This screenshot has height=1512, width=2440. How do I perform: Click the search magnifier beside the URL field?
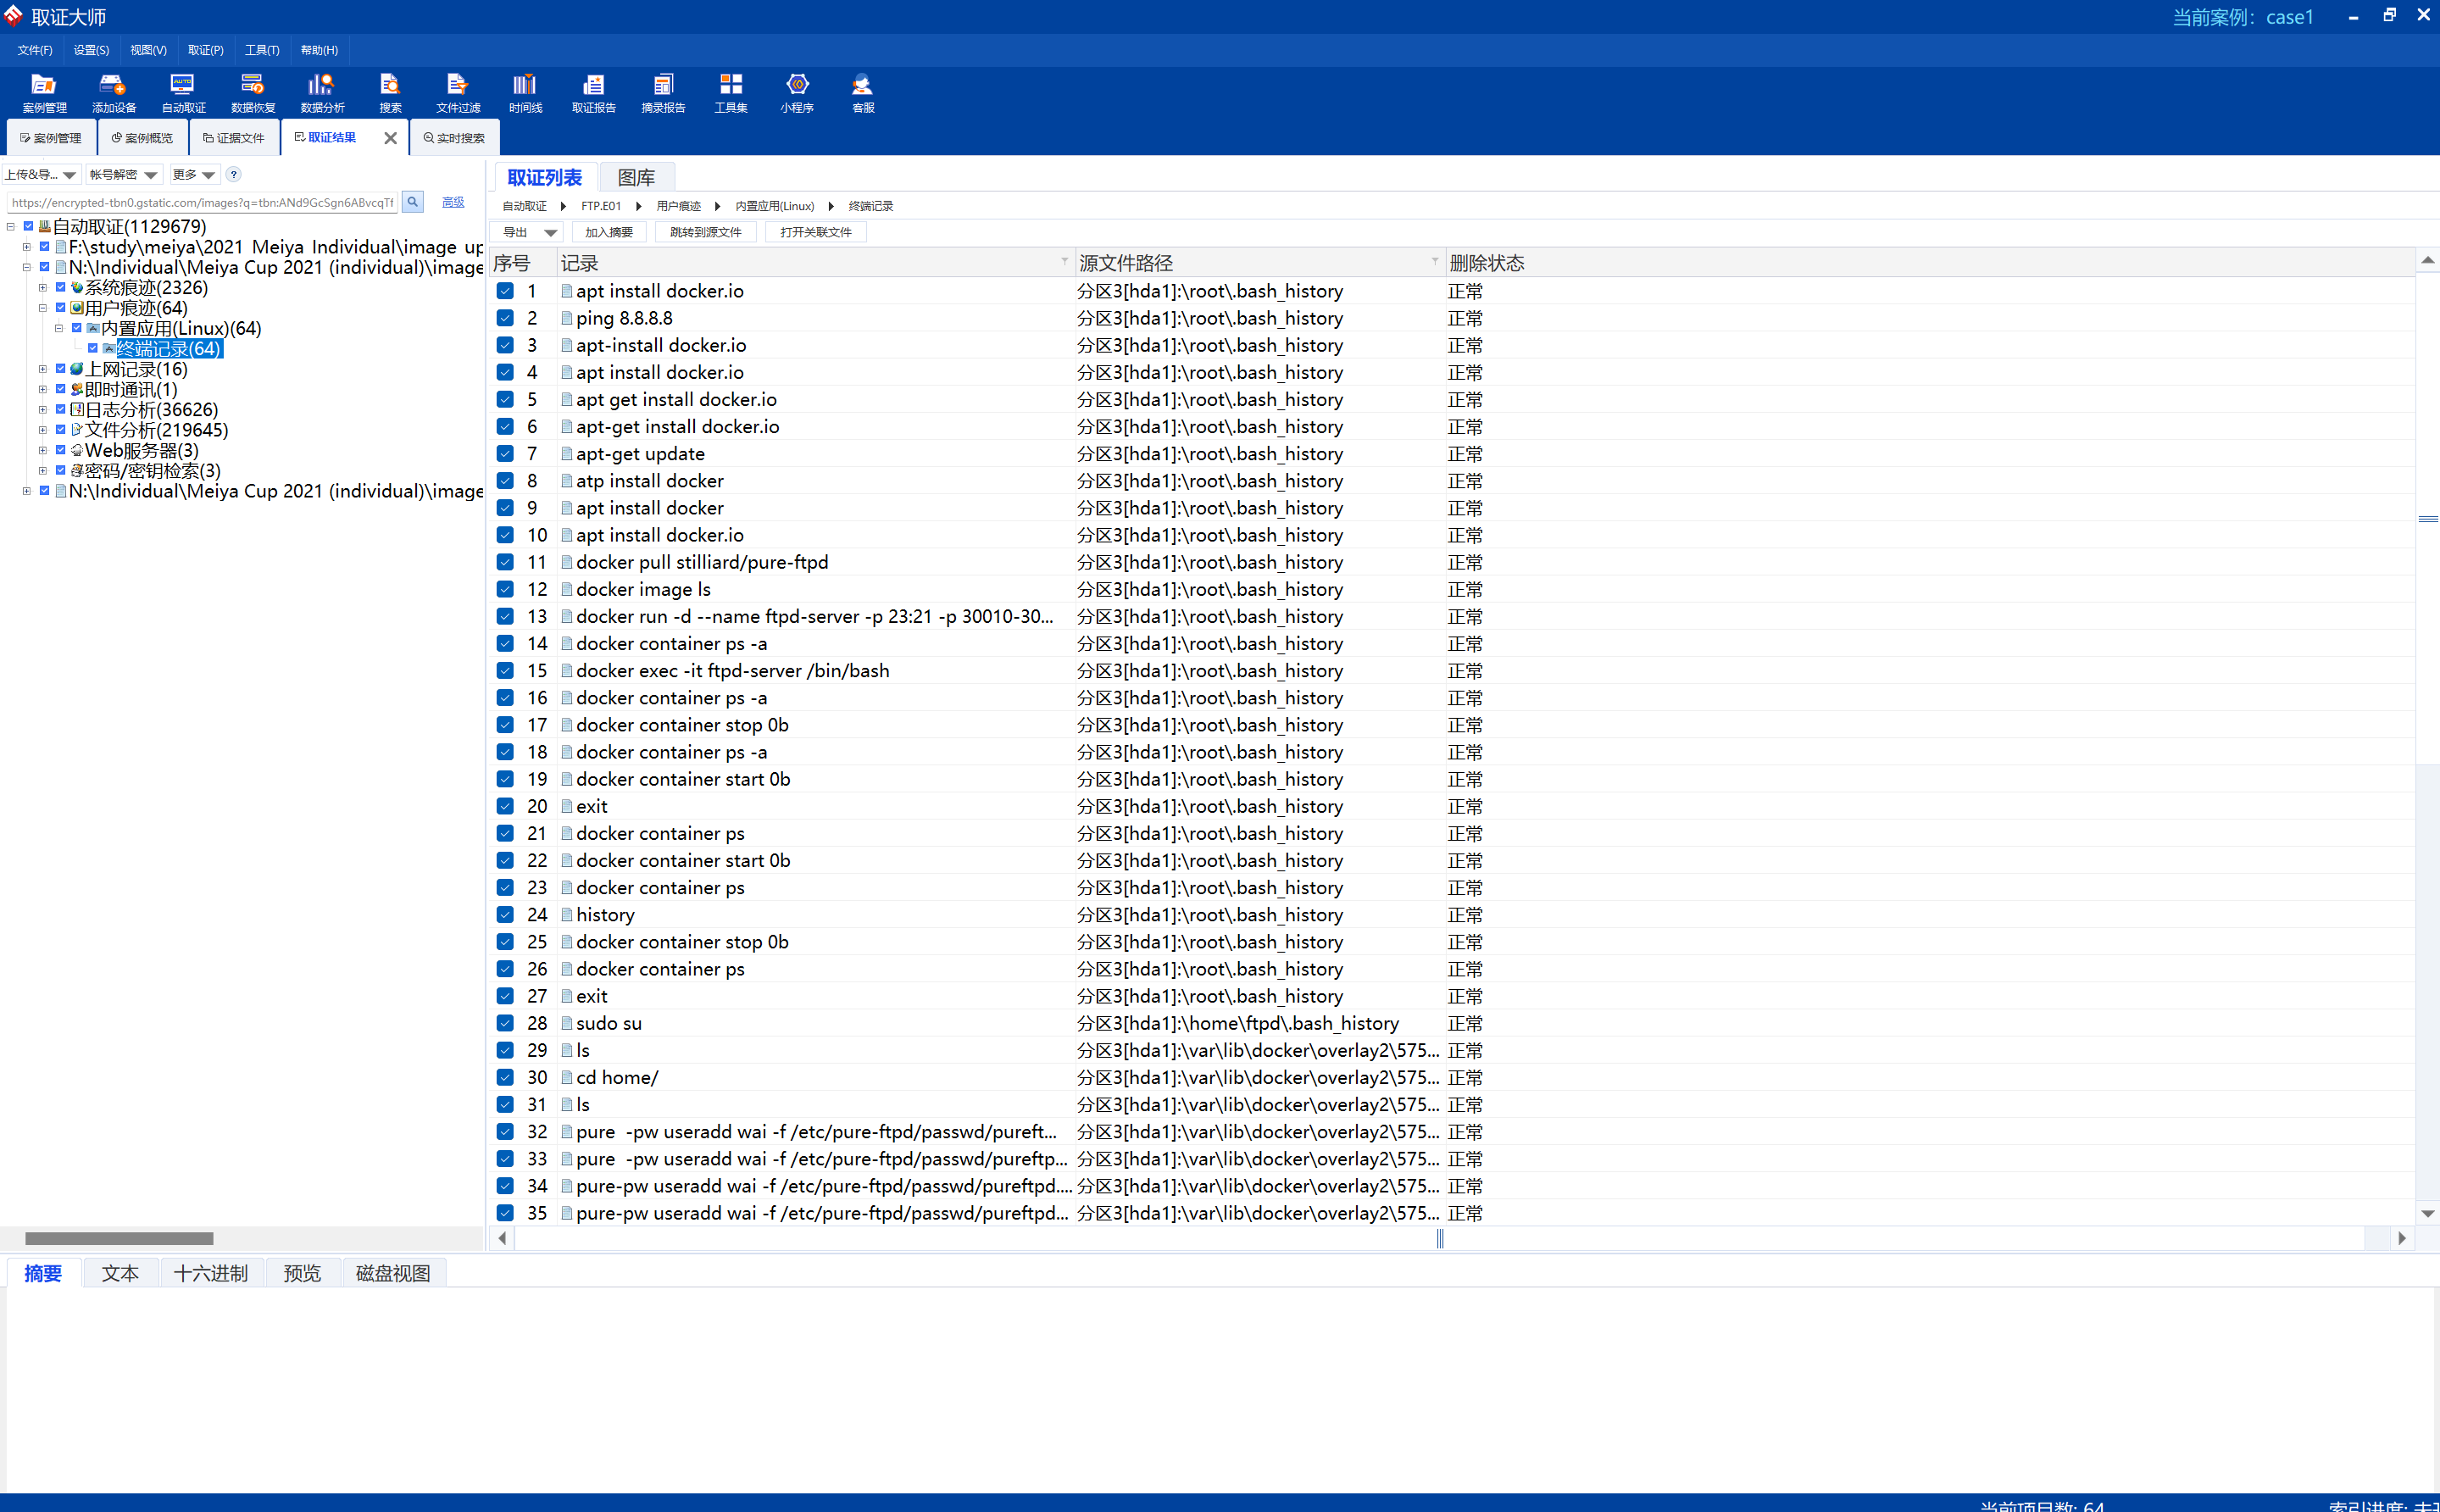(412, 202)
